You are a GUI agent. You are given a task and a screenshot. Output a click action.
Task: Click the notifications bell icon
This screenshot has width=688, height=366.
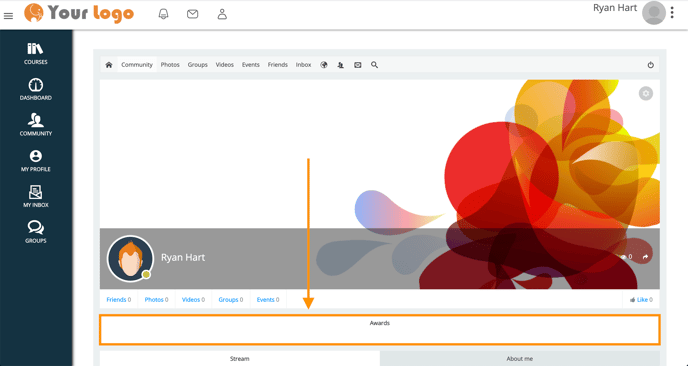163,14
